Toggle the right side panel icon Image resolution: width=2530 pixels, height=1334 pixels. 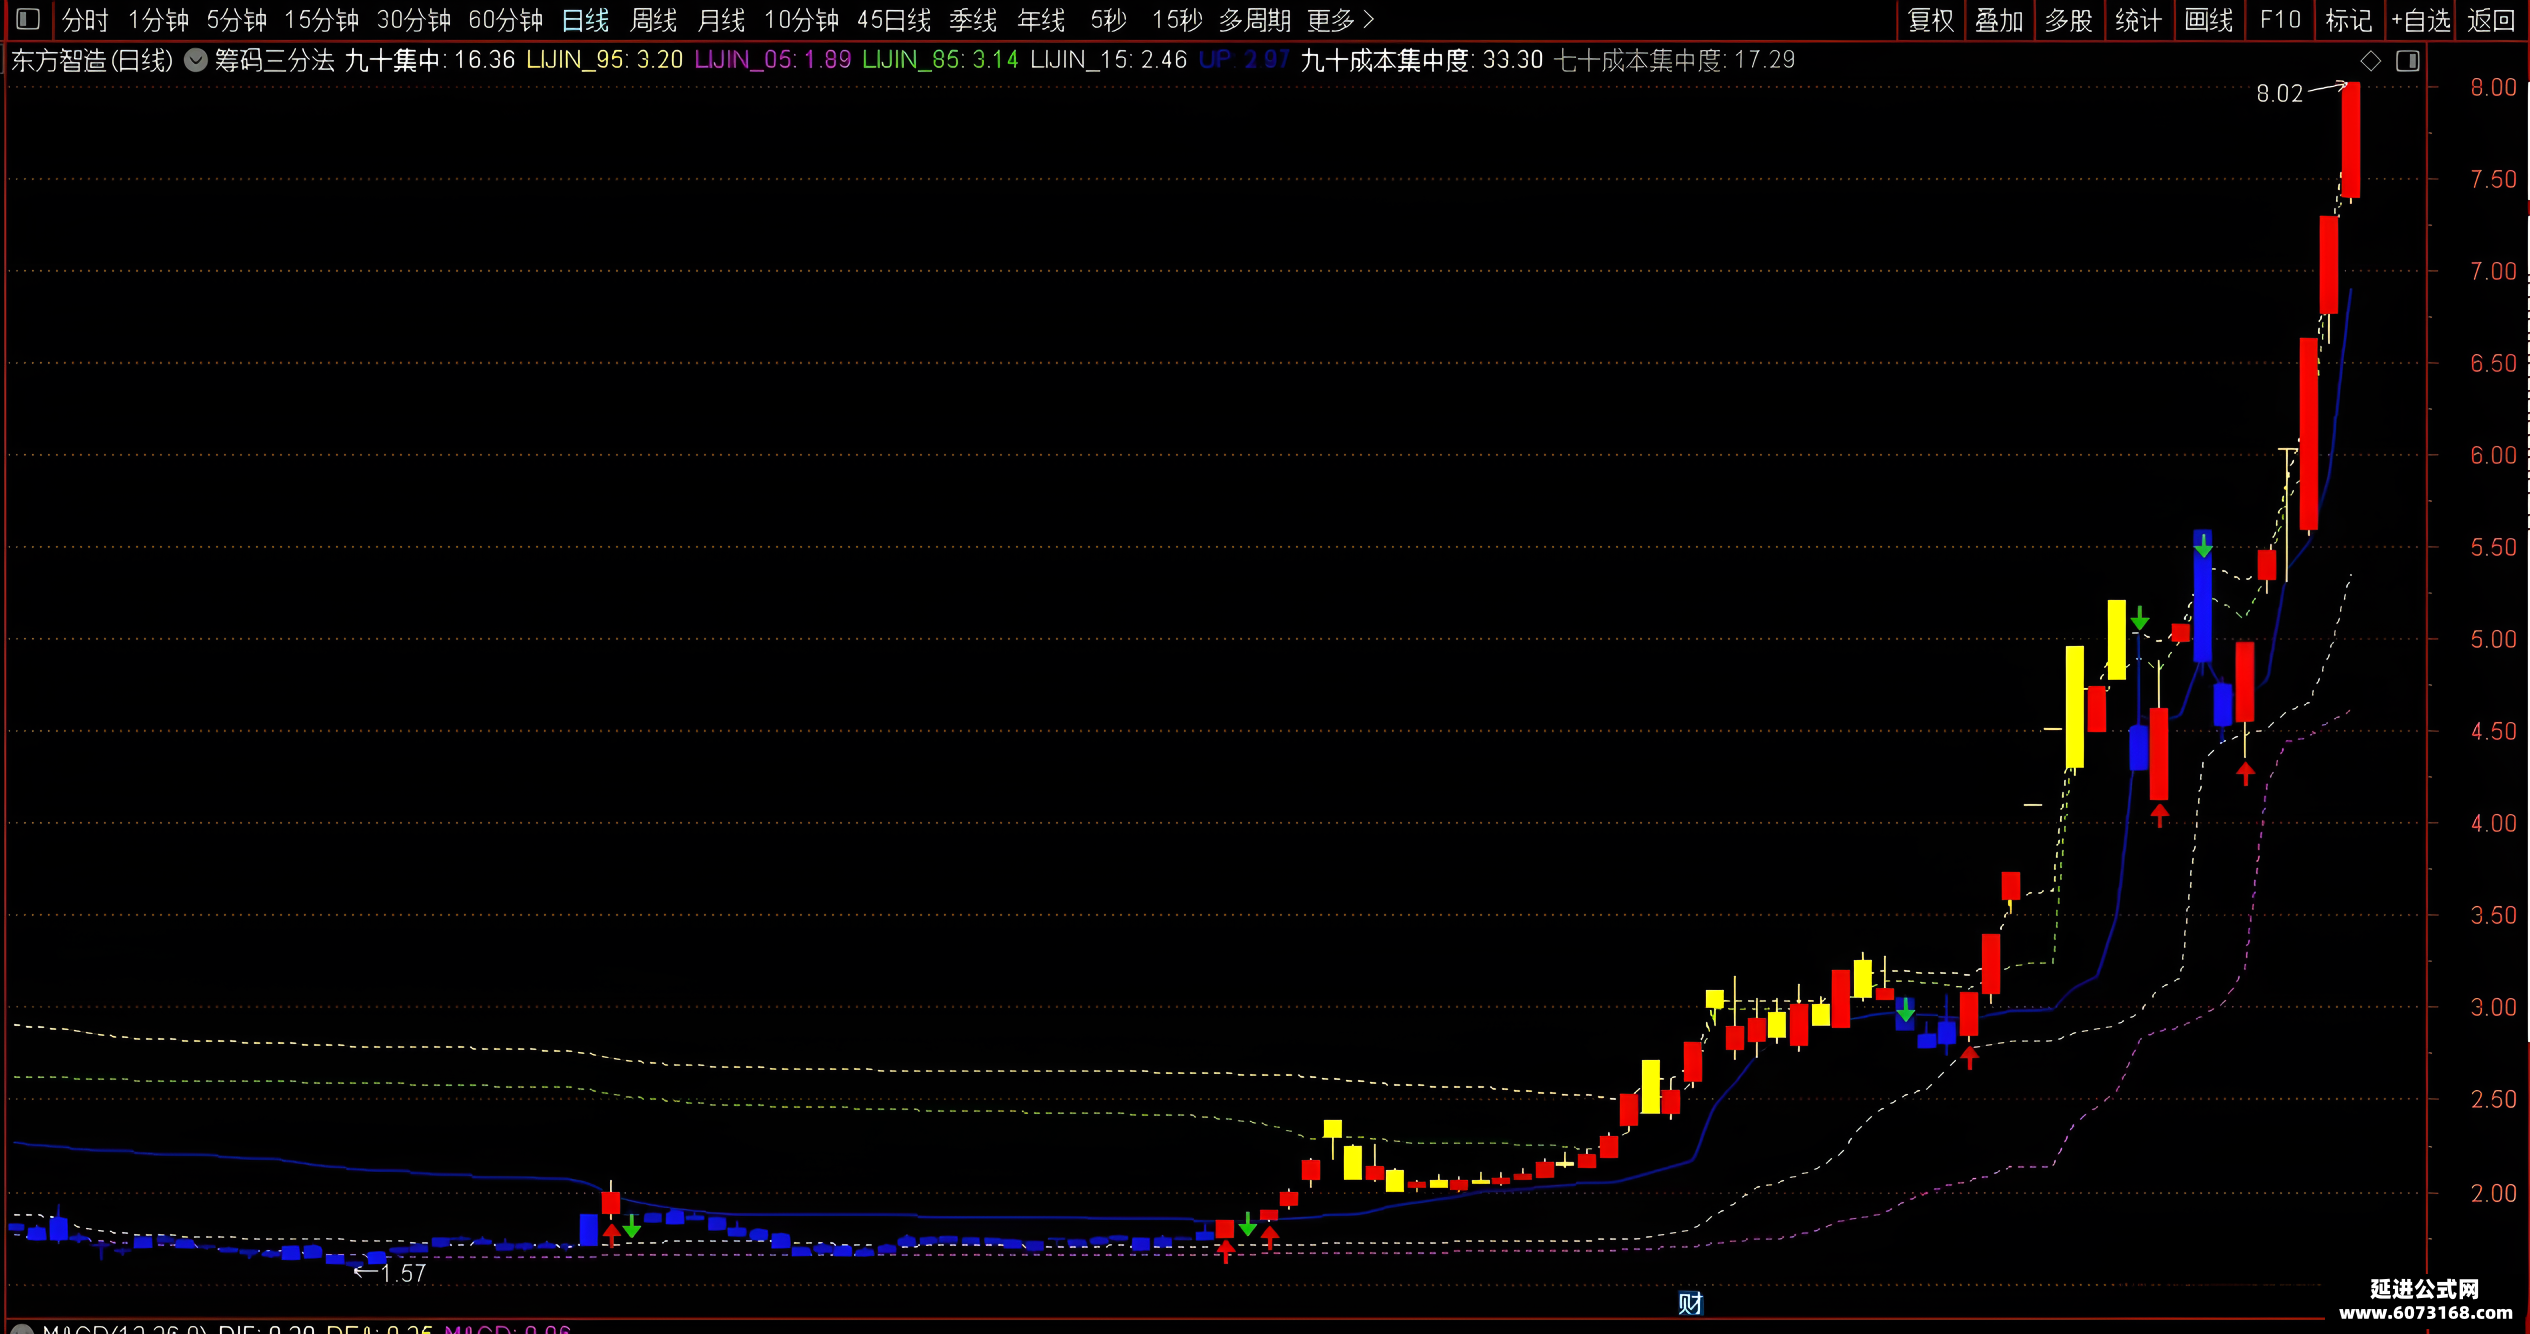click(2408, 61)
